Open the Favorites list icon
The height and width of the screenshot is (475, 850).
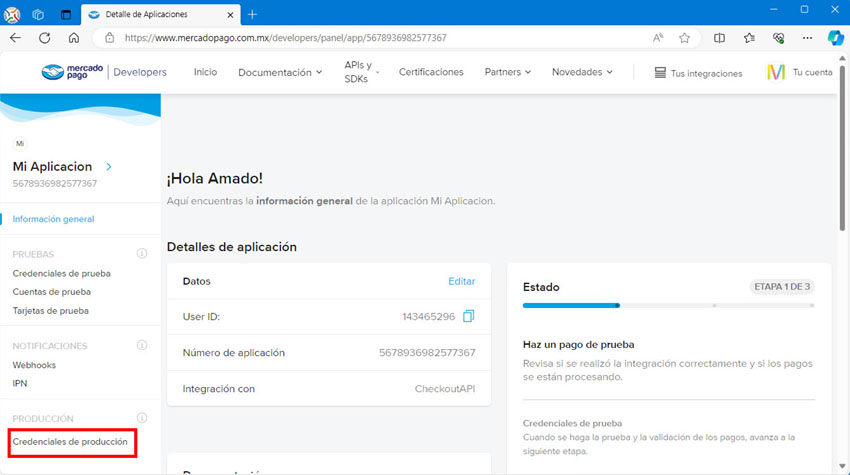click(749, 38)
